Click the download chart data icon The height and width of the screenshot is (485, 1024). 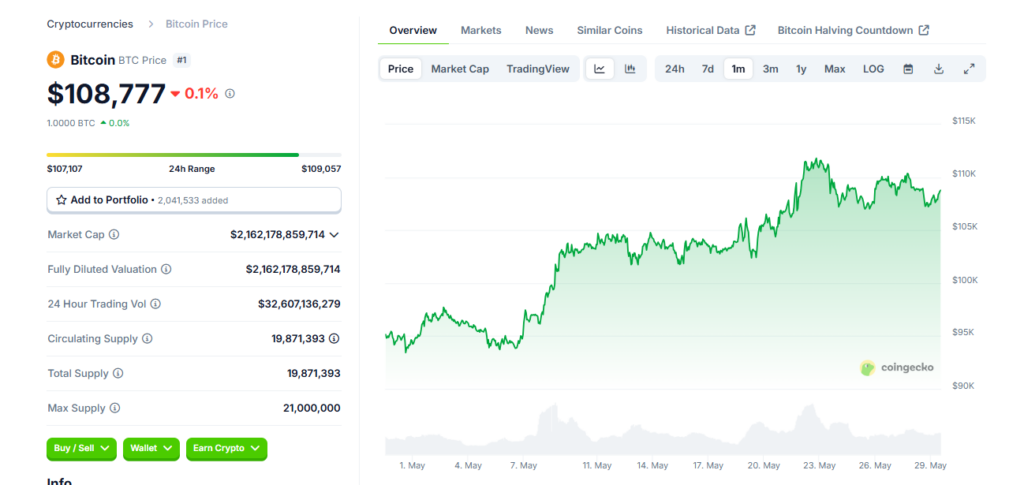(938, 69)
